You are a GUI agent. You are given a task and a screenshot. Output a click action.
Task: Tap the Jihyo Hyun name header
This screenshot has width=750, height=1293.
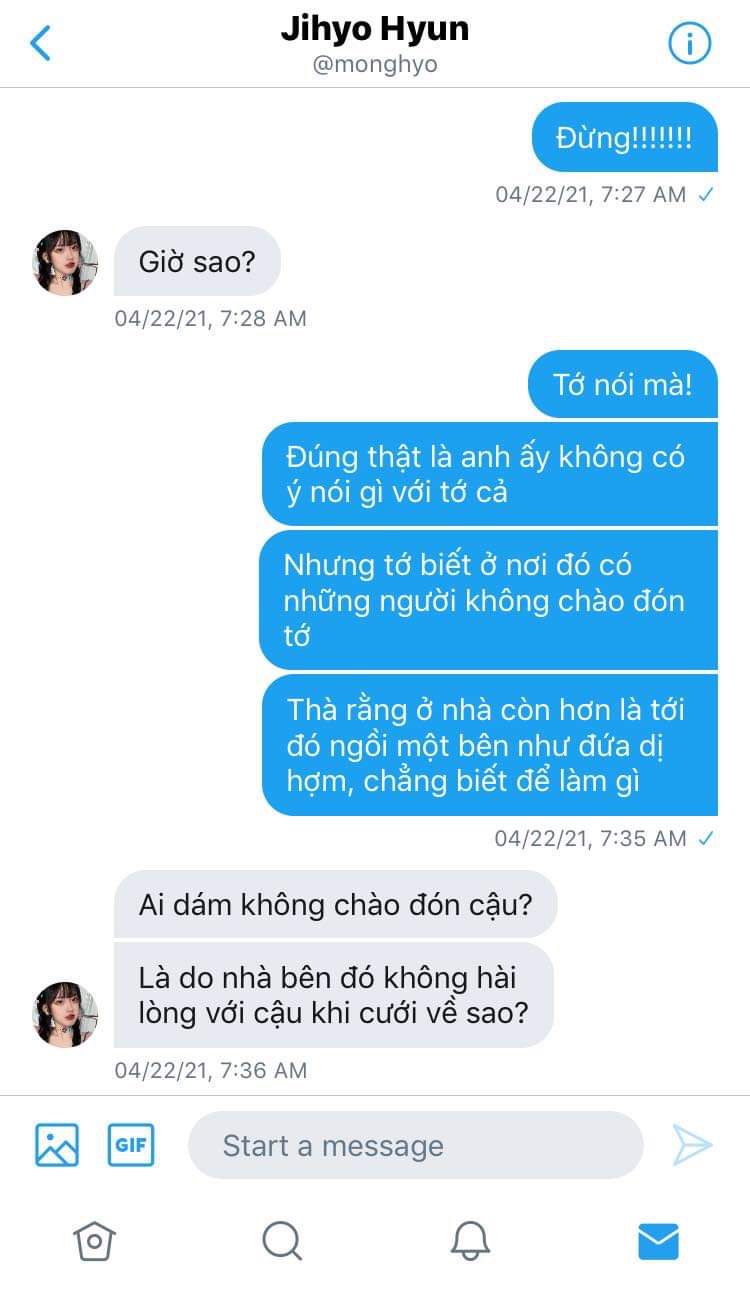(375, 29)
